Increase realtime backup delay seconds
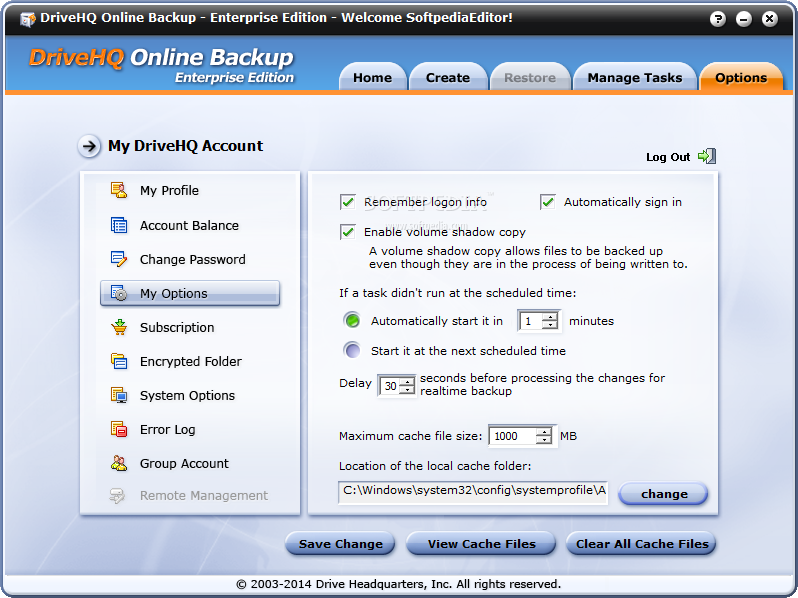 click(x=407, y=382)
